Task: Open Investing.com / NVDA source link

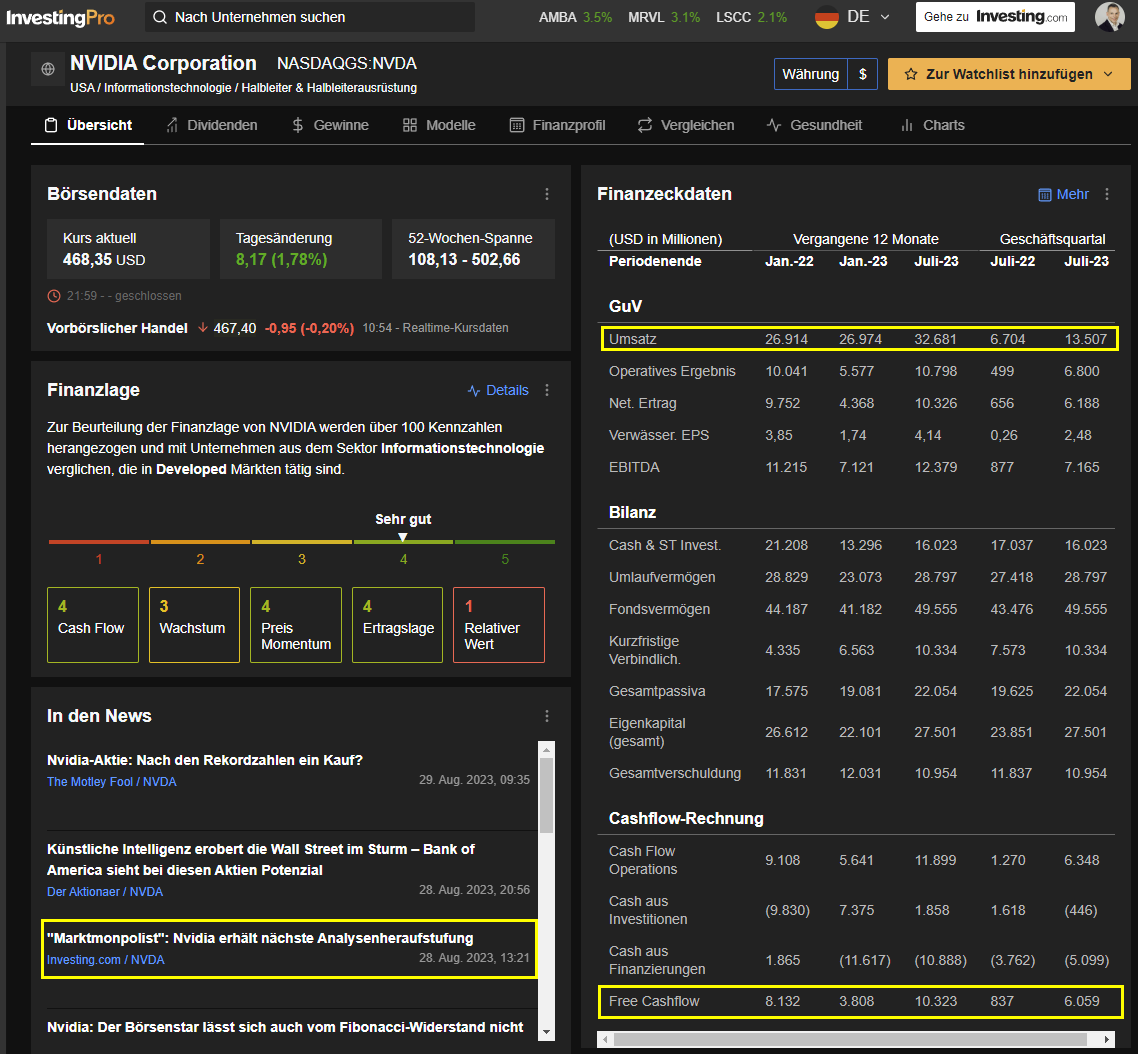Action: tap(106, 960)
